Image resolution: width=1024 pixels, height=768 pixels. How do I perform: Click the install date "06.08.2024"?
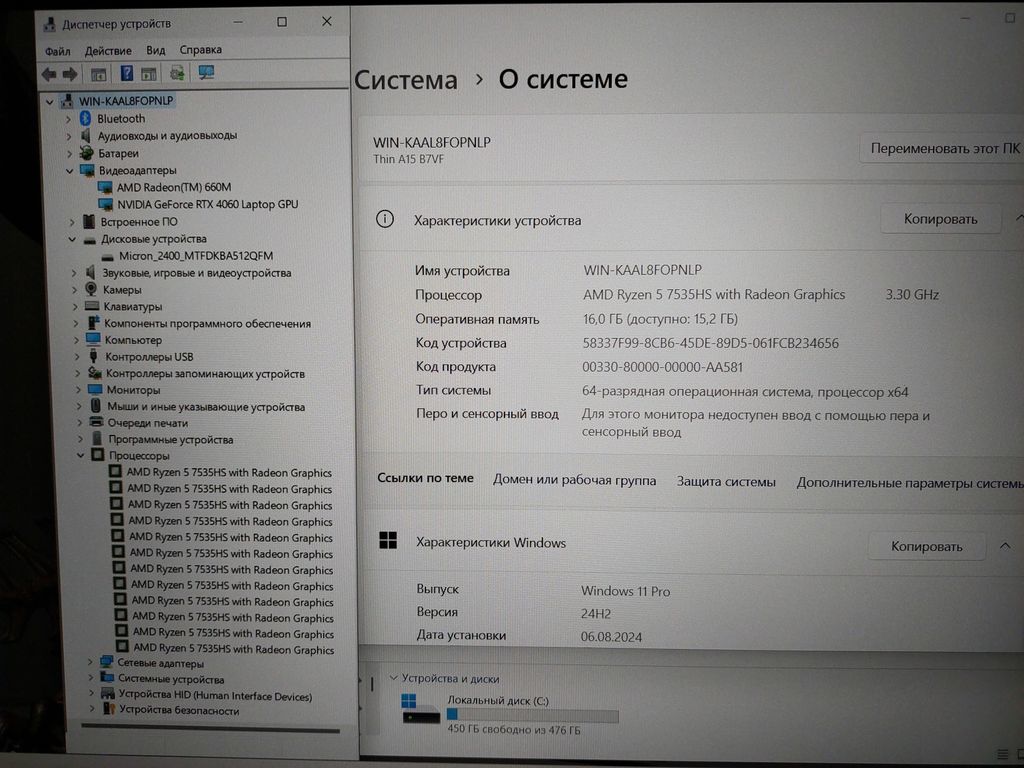click(611, 637)
